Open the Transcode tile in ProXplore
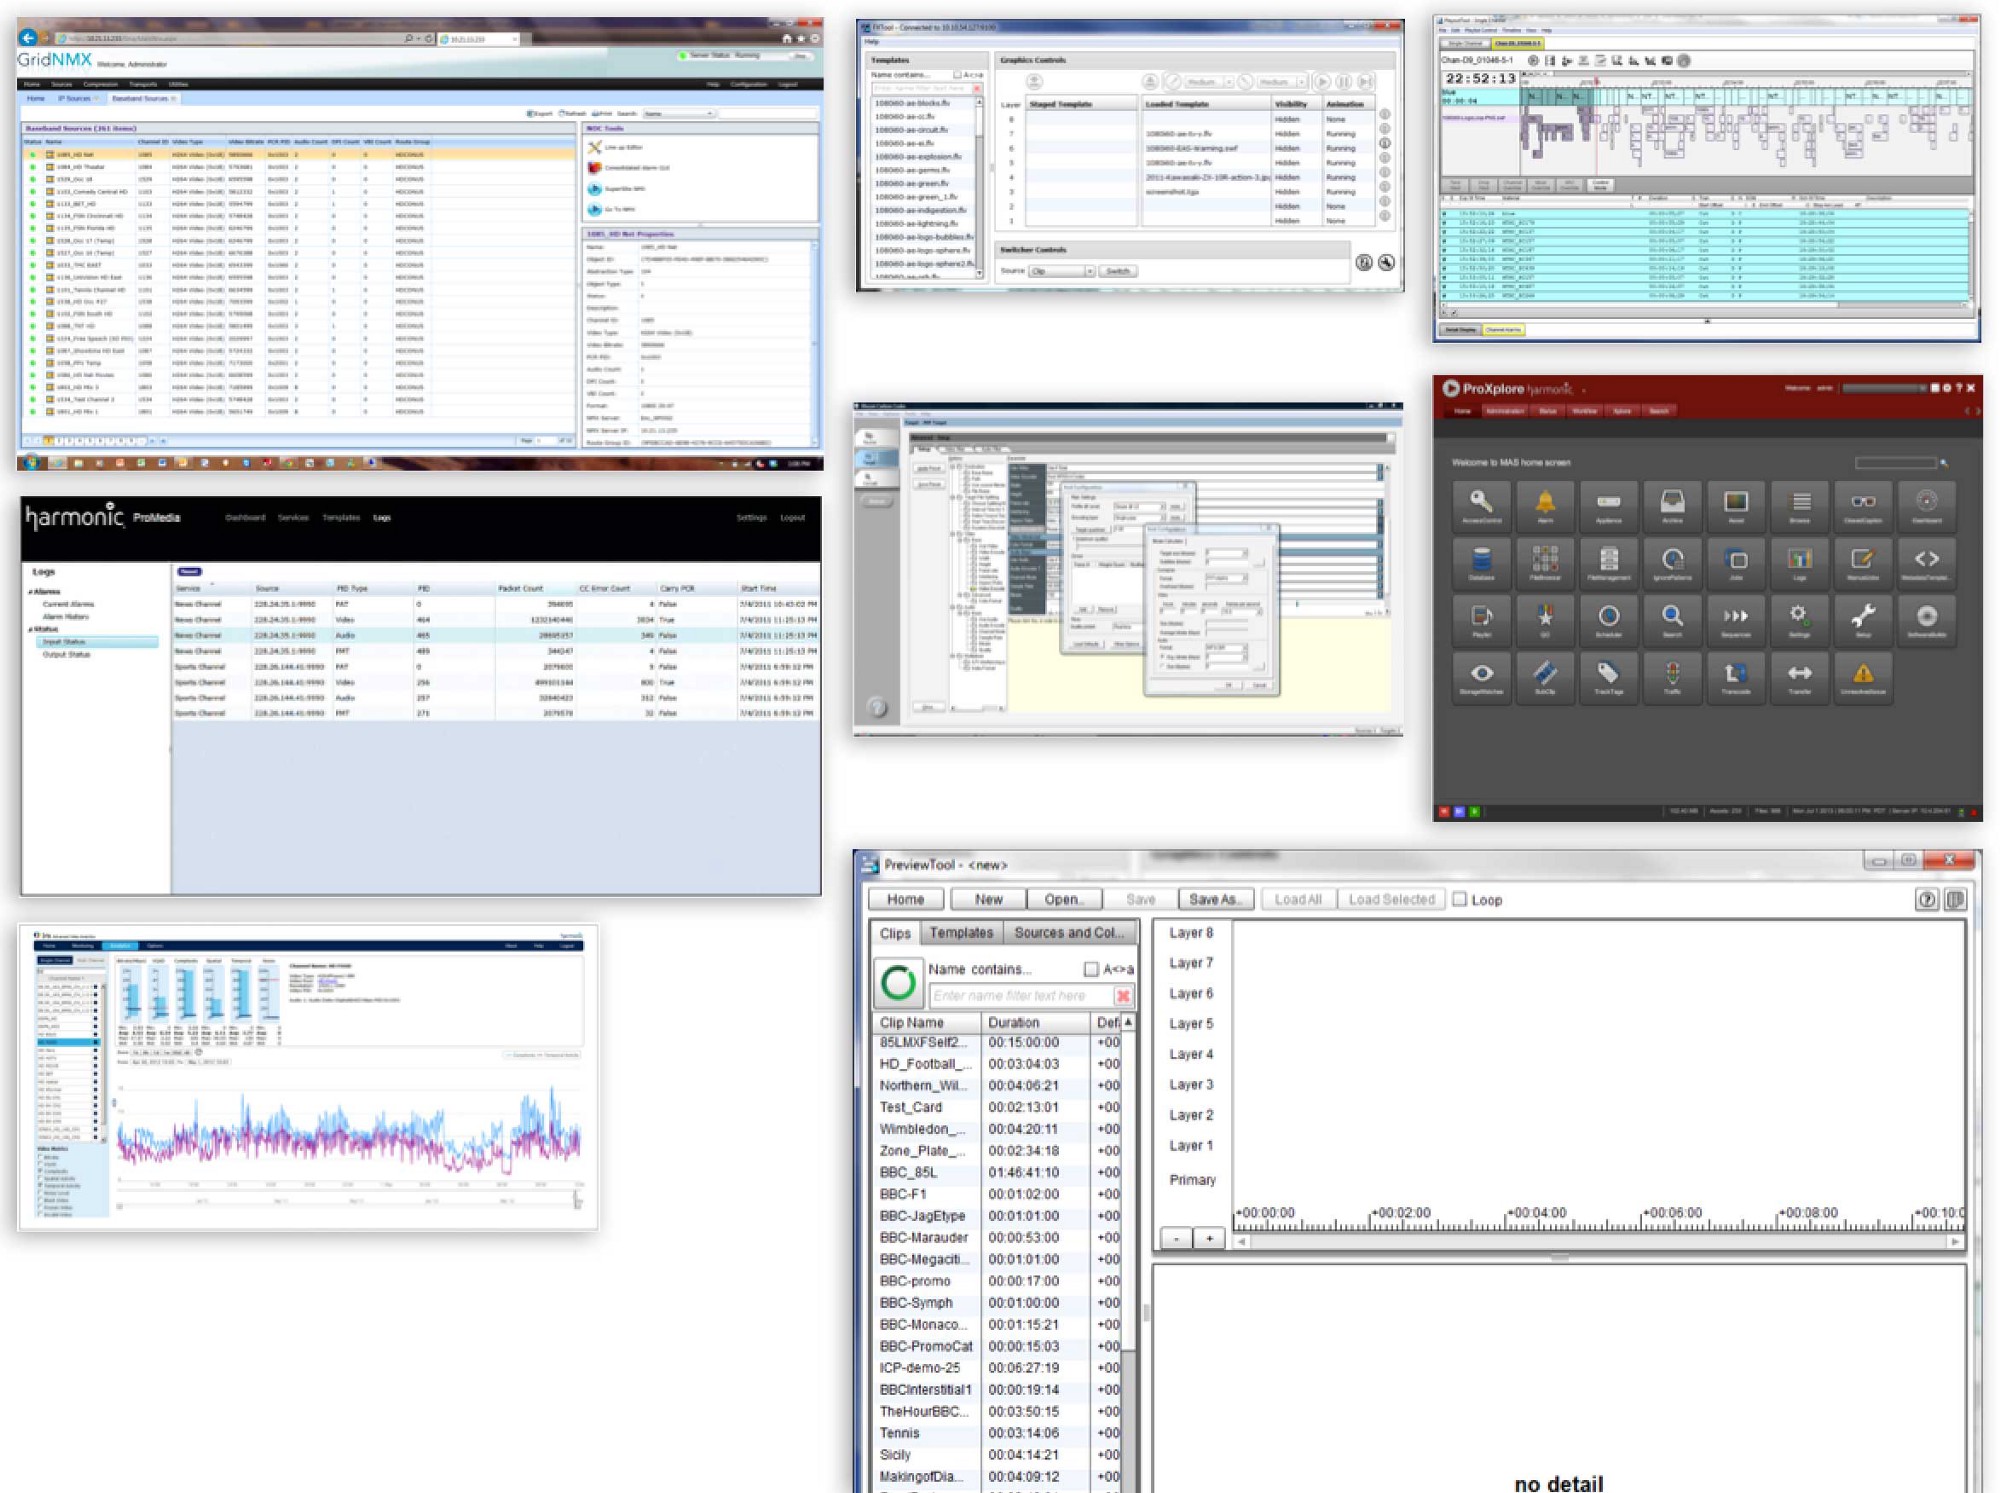Image resolution: width=2000 pixels, height=1493 pixels. (x=1736, y=678)
